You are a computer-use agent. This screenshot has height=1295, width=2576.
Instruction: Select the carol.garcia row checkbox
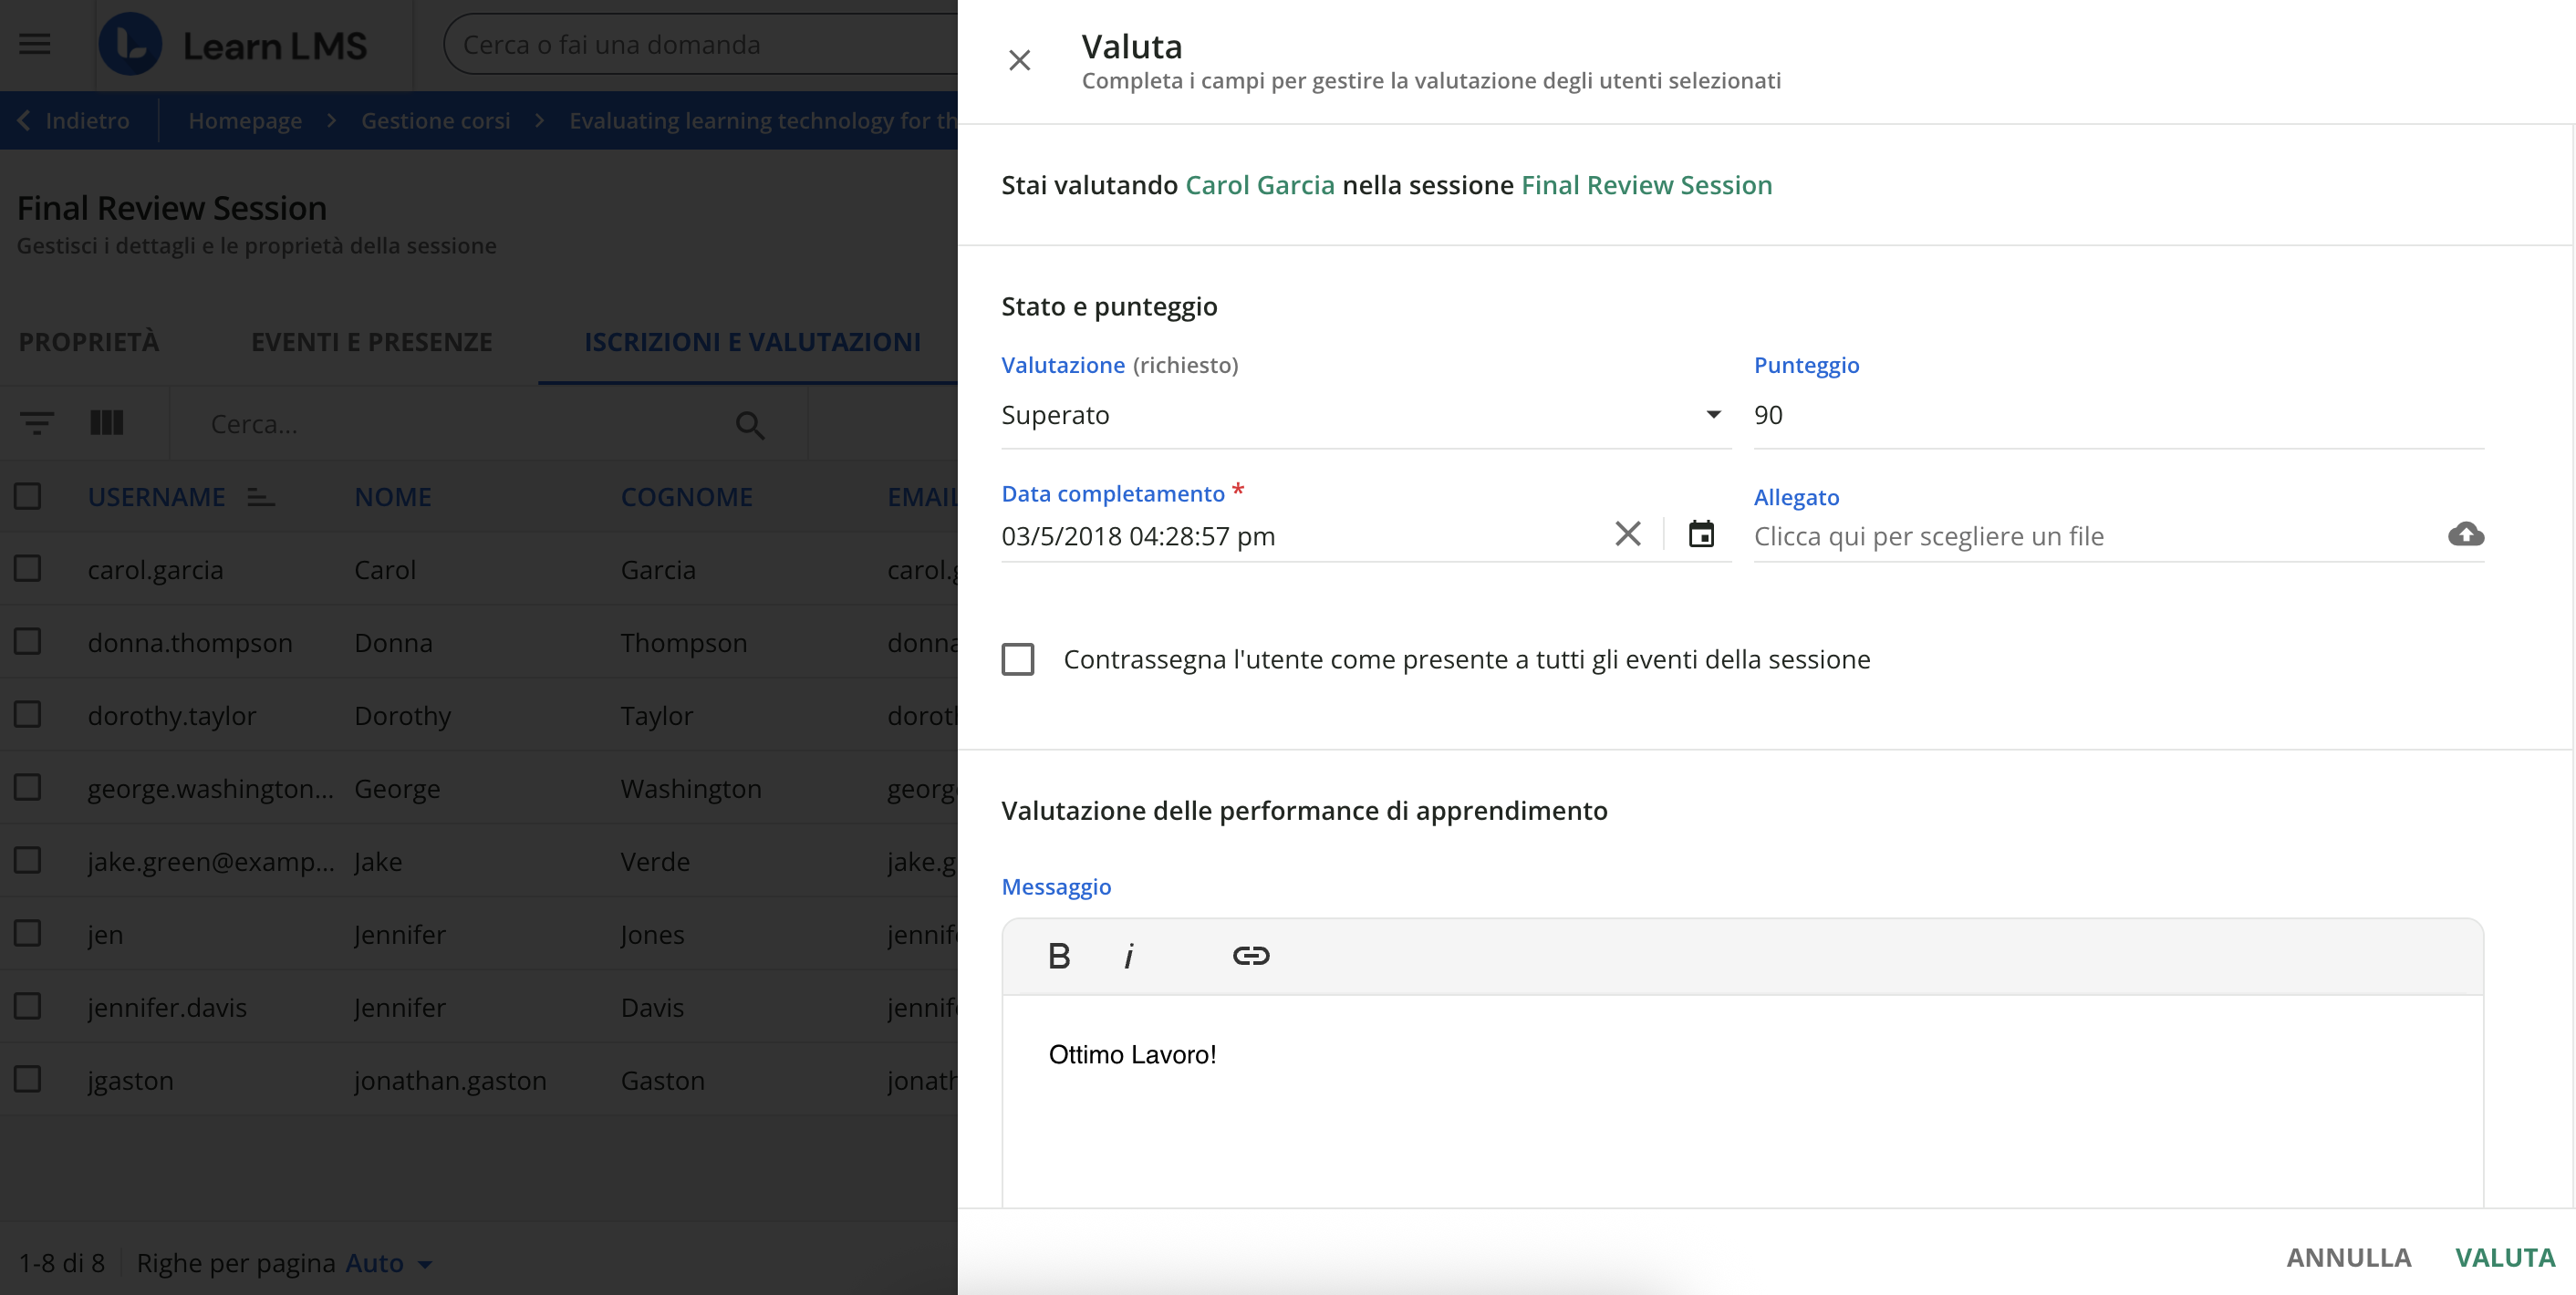[x=28, y=569]
